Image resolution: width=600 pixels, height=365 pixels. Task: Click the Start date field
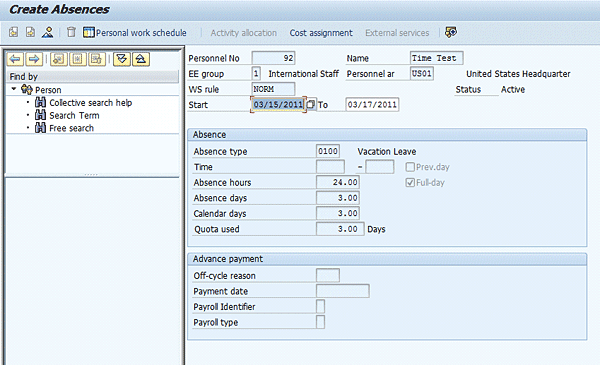click(279, 104)
